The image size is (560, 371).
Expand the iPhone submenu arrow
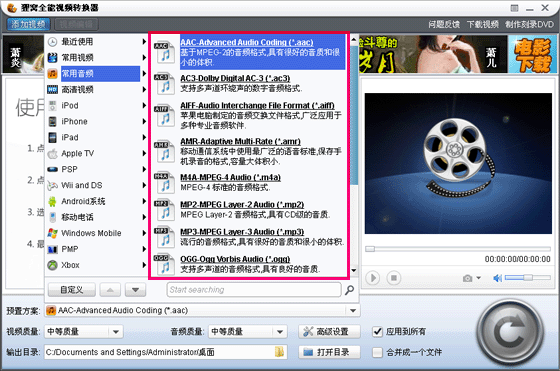click(144, 121)
